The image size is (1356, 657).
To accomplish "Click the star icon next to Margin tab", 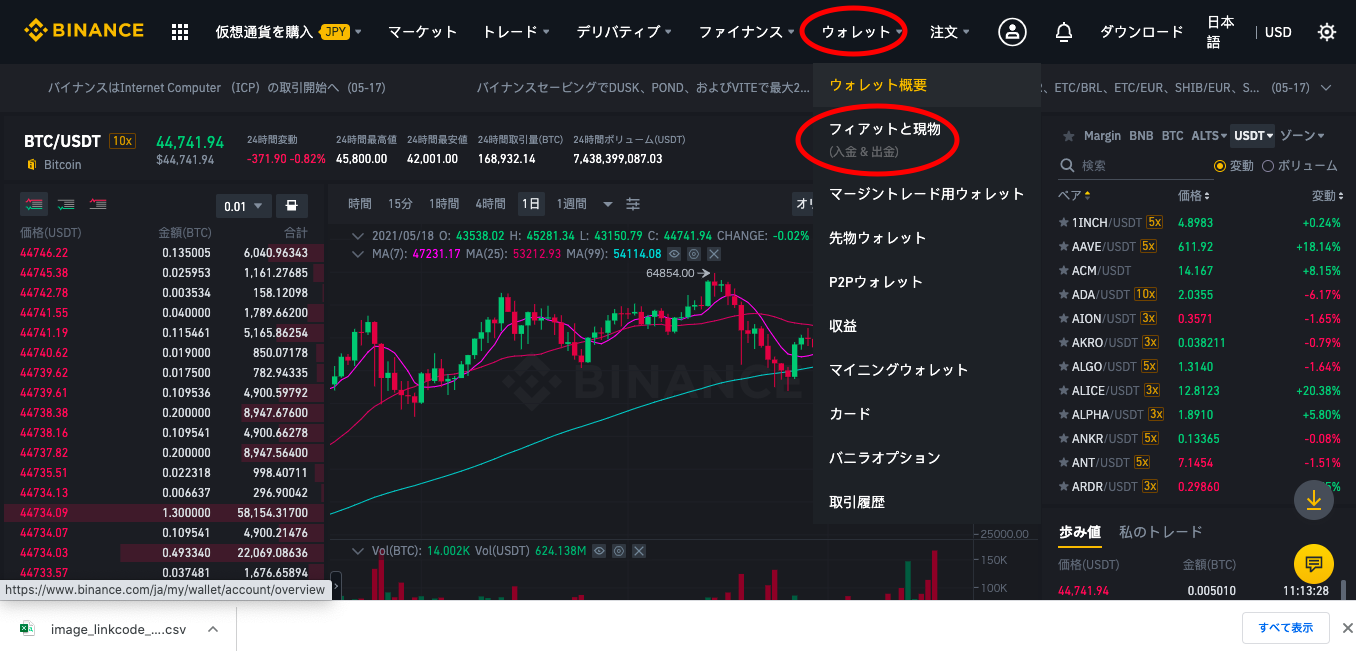I will 1066,138.
